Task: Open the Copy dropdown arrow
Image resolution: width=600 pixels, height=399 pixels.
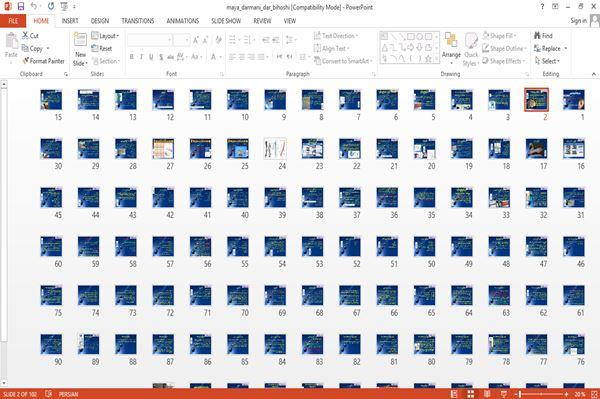Action: tap(48, 48)
